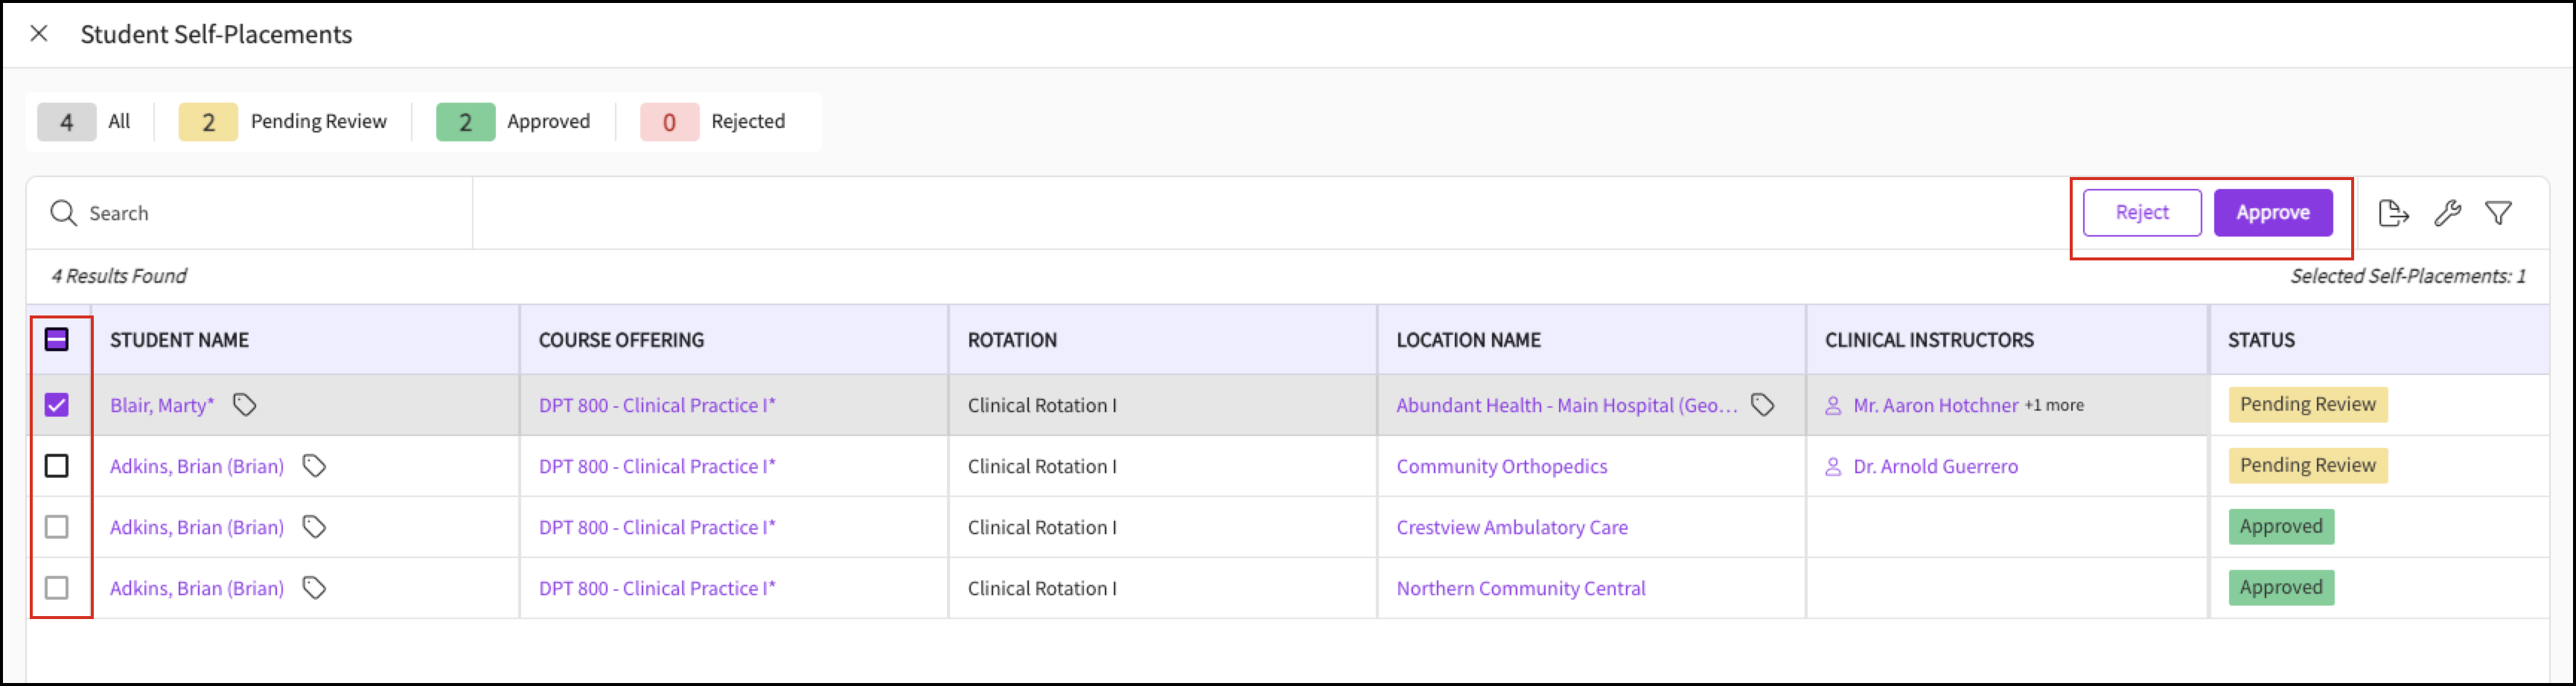Expand the '+1 more' clinical instructors
Viewport: 2576px width, 686px height.
tap(2054, 405)
